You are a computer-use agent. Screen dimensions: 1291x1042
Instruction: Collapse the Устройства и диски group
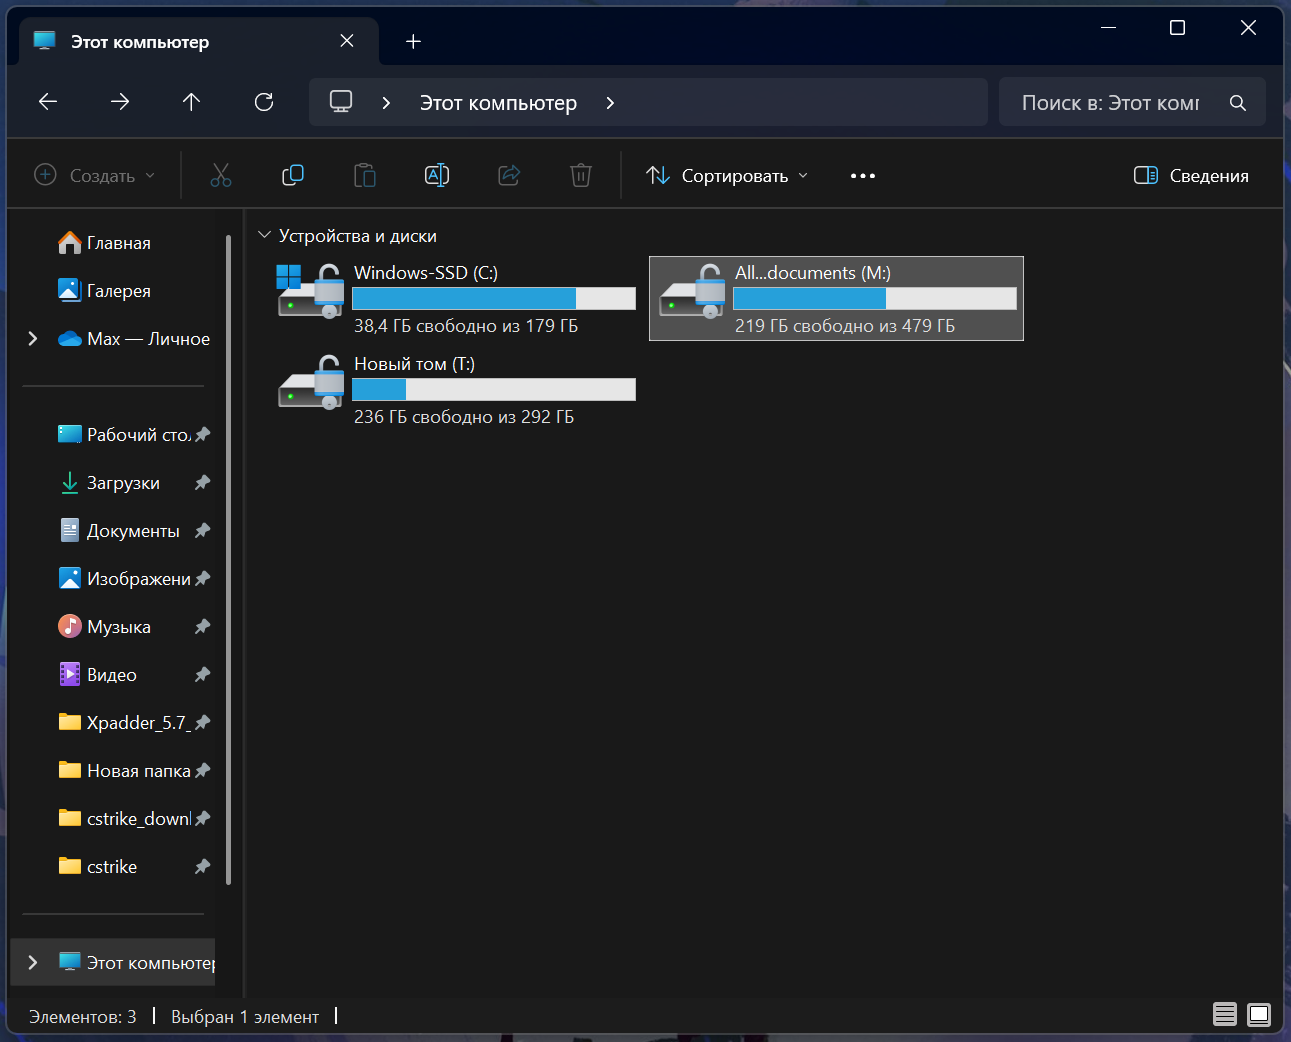click(x=265, y=235)
